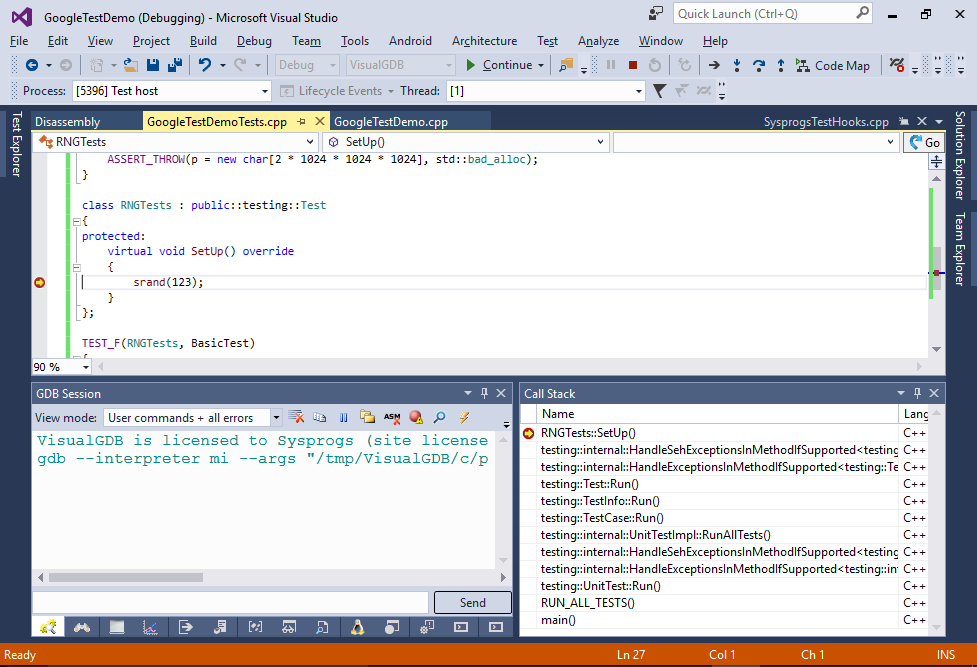Click the Send button in GDB Session
977x667 pixels.
click(473, 603)
